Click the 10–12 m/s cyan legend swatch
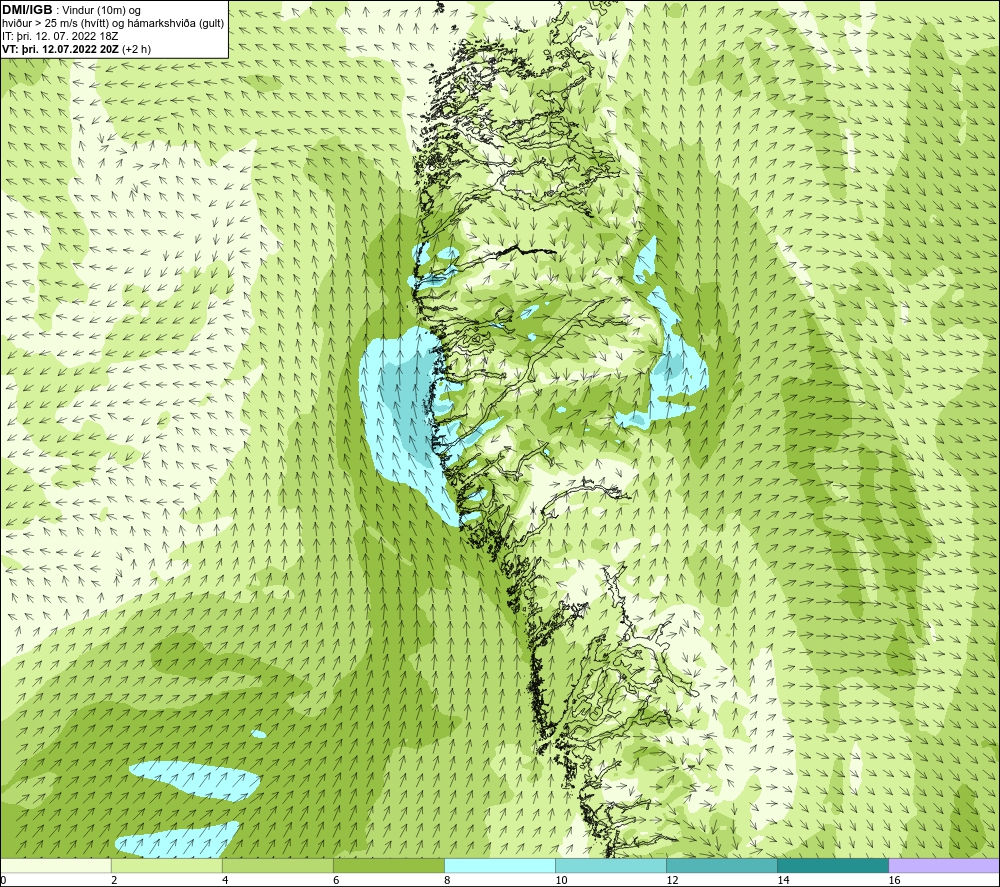Screen dimensions: 1000x887 click(x=611, y=865)
